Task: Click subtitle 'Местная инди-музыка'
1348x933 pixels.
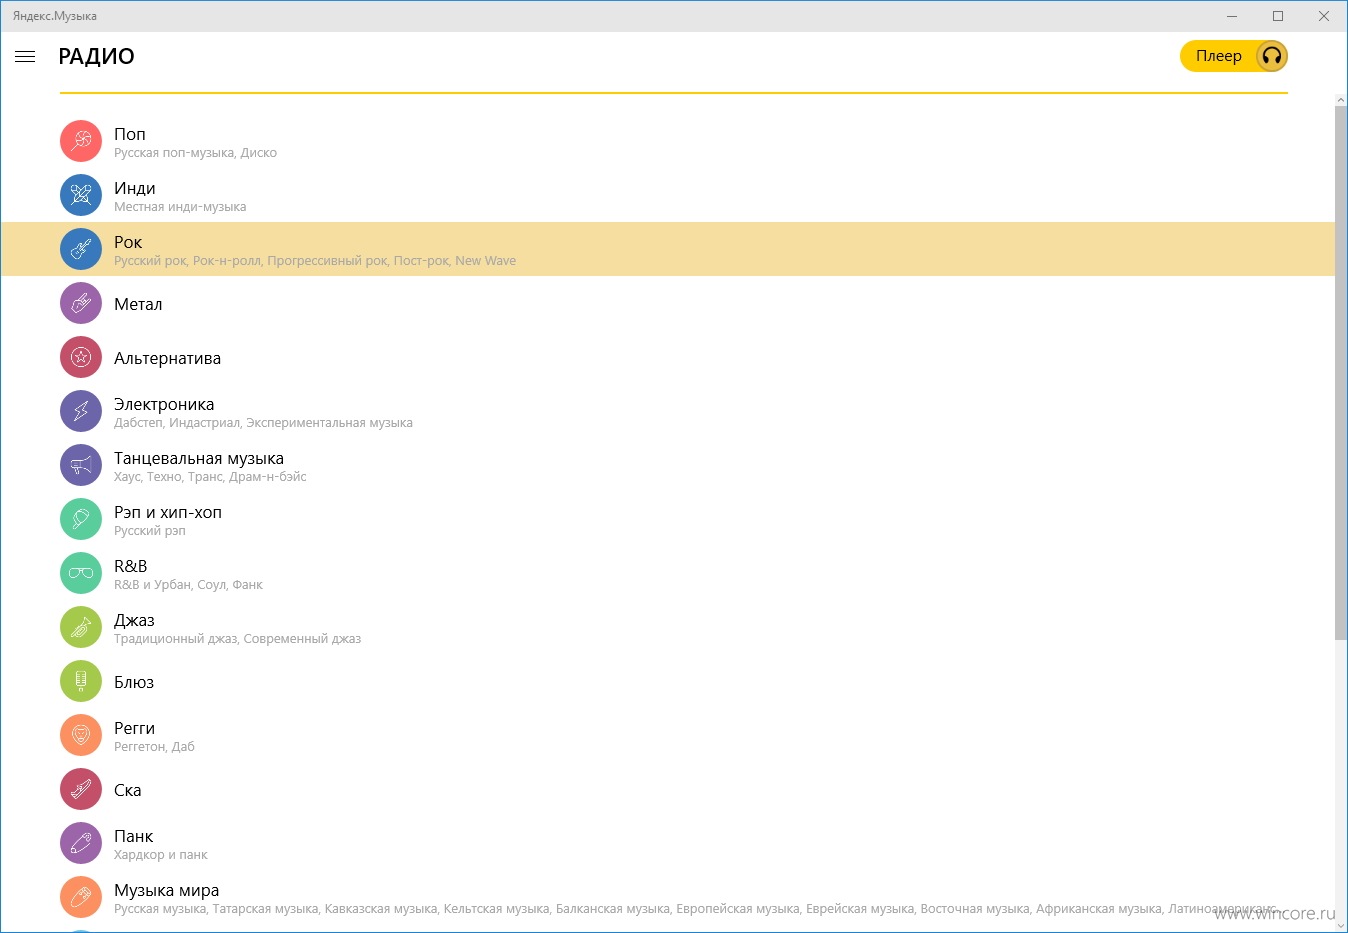Action: pos(180,207)
